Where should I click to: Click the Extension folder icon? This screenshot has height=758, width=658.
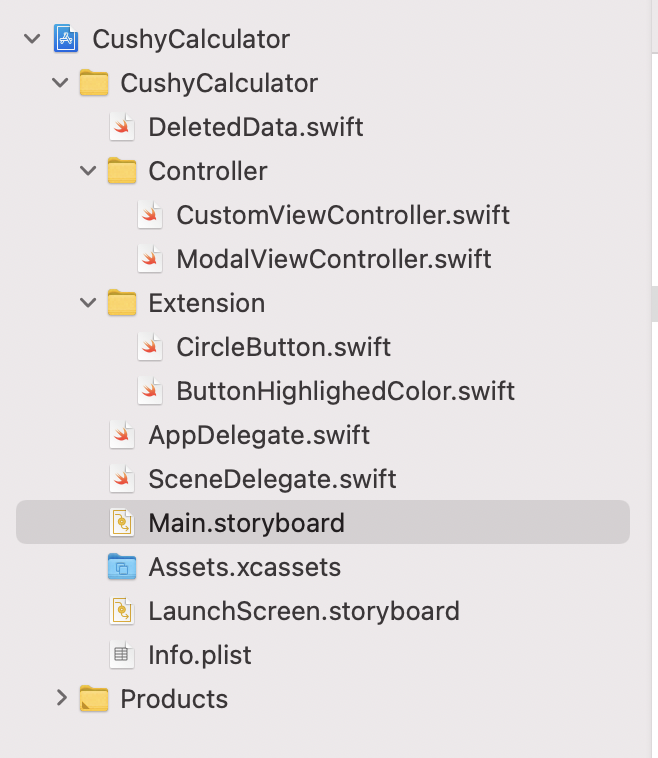pos(122,303)
